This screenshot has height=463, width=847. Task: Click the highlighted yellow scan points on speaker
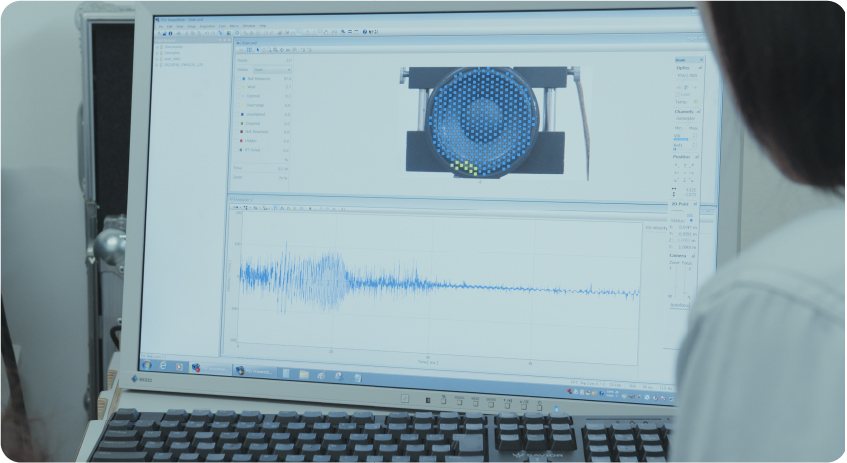point(461,163)
